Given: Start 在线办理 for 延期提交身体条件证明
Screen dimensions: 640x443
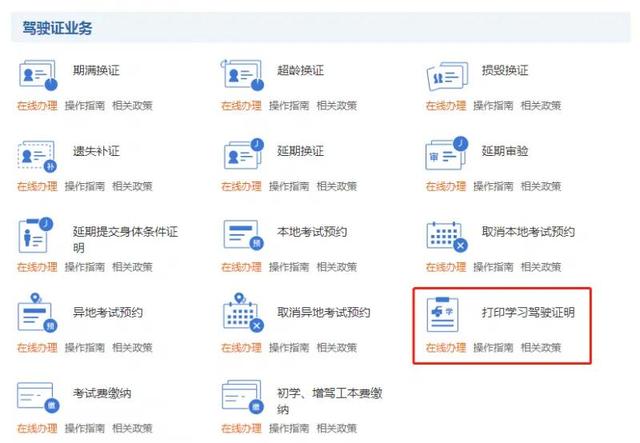Looking at the screenshot, I should pos(37,267).
